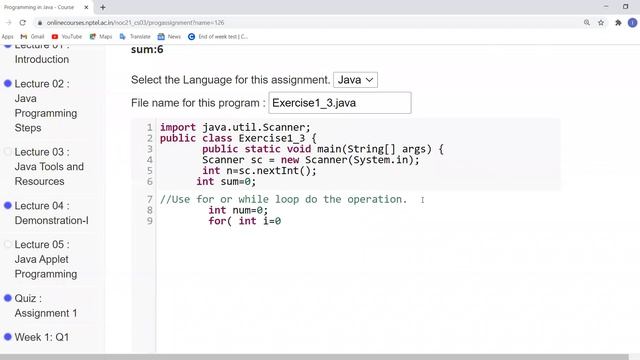Close the Programming in Java browser tab

[x=86, y=7]
